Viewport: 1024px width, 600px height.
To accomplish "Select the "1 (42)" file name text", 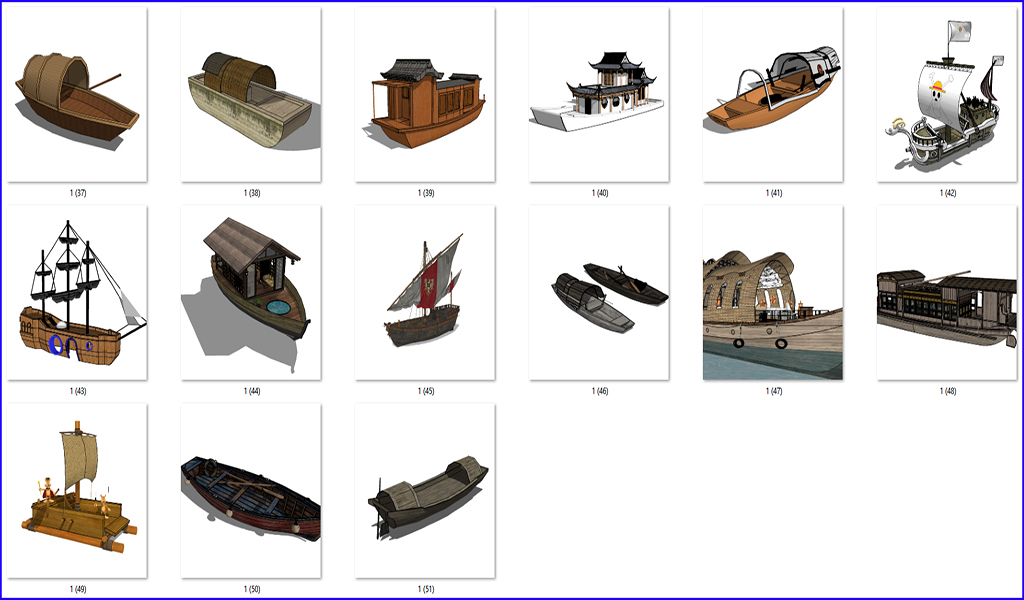I will point(947,193).
